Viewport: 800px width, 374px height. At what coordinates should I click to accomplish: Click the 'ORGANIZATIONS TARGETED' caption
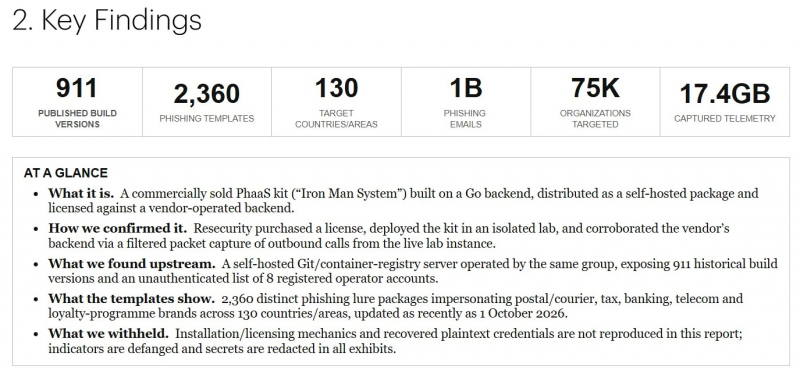coord(595,119)
